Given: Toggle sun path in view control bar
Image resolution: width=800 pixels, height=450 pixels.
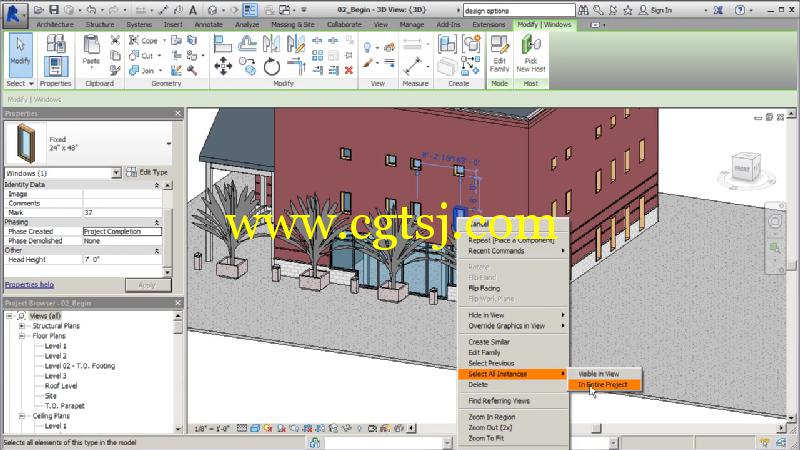Looking at the screenshot, I should point(268,429).
